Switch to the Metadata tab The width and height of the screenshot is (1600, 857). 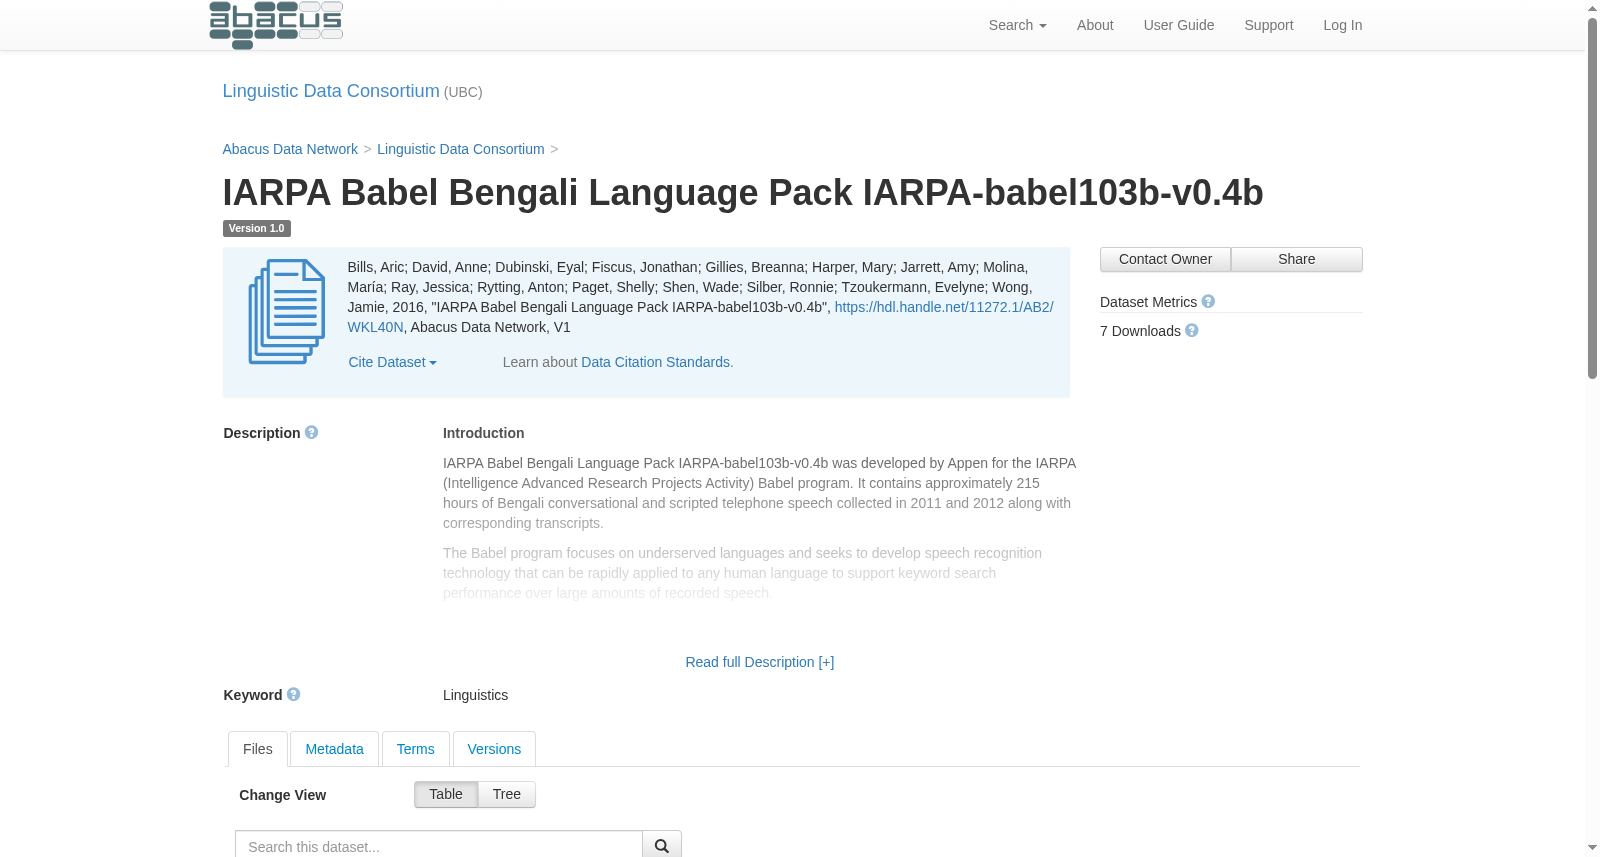pos(334,749)
